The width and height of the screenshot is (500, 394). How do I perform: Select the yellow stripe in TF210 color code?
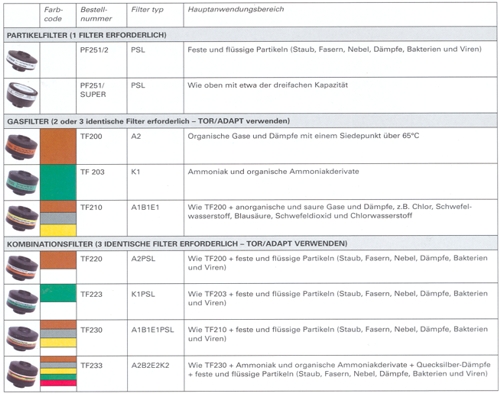(58, 230)
